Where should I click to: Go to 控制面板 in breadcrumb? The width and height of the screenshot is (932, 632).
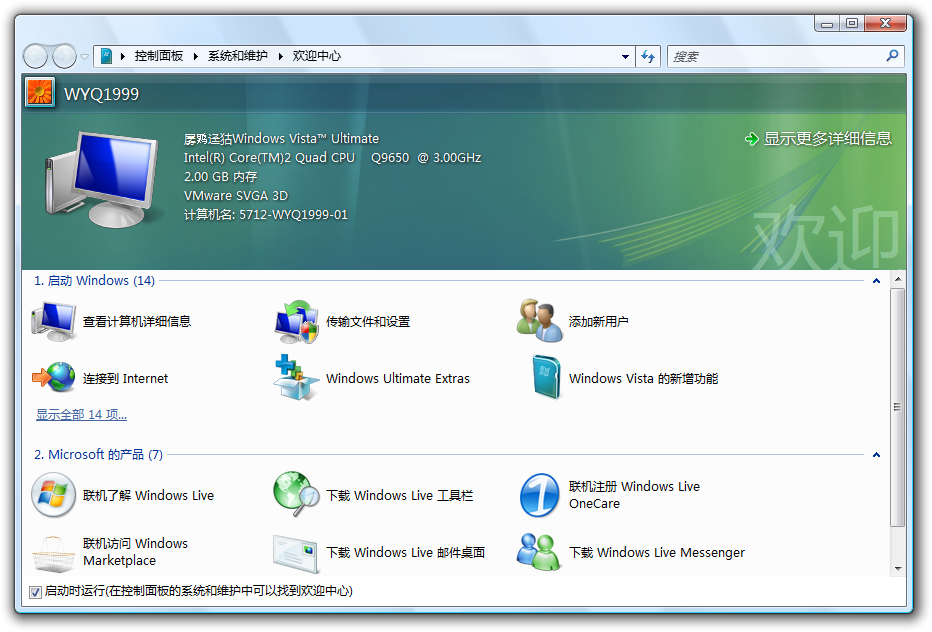pyautogui.click(x=159, y=56)
